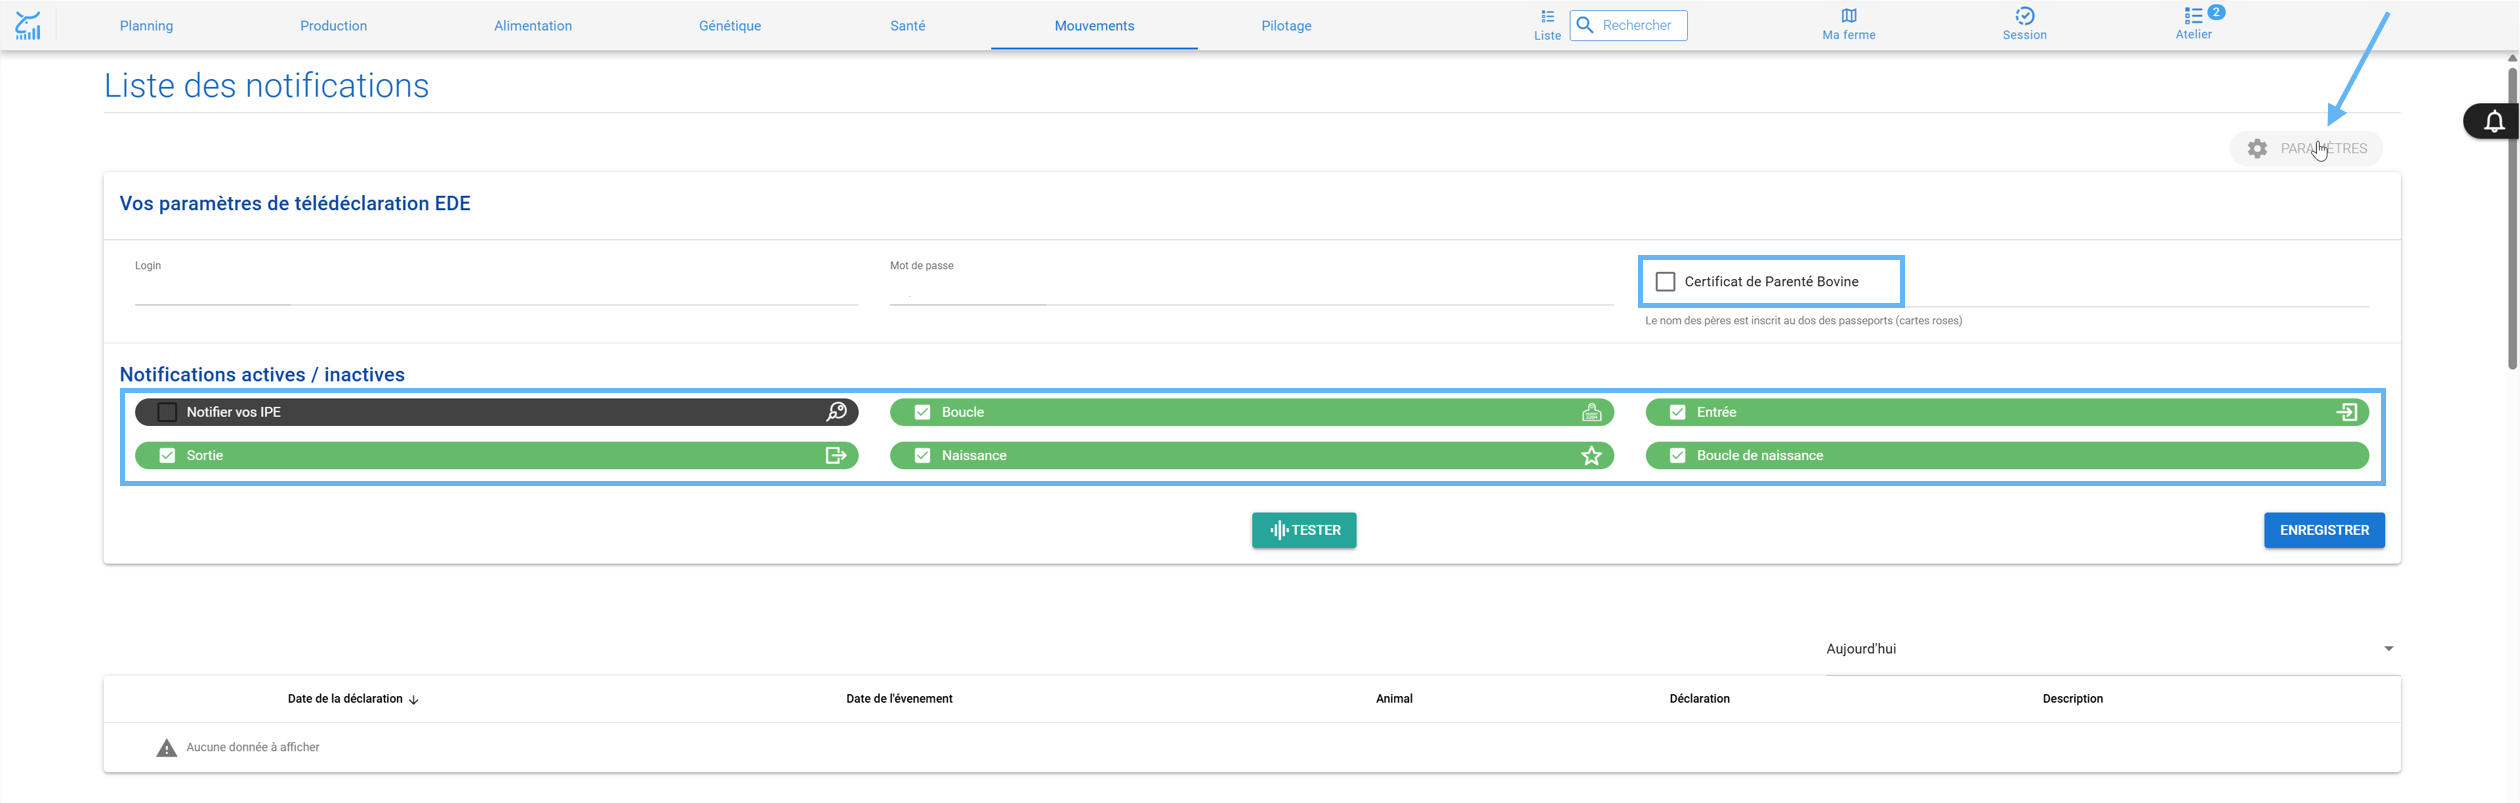Click the Déclaration column header

(1699, 700)
